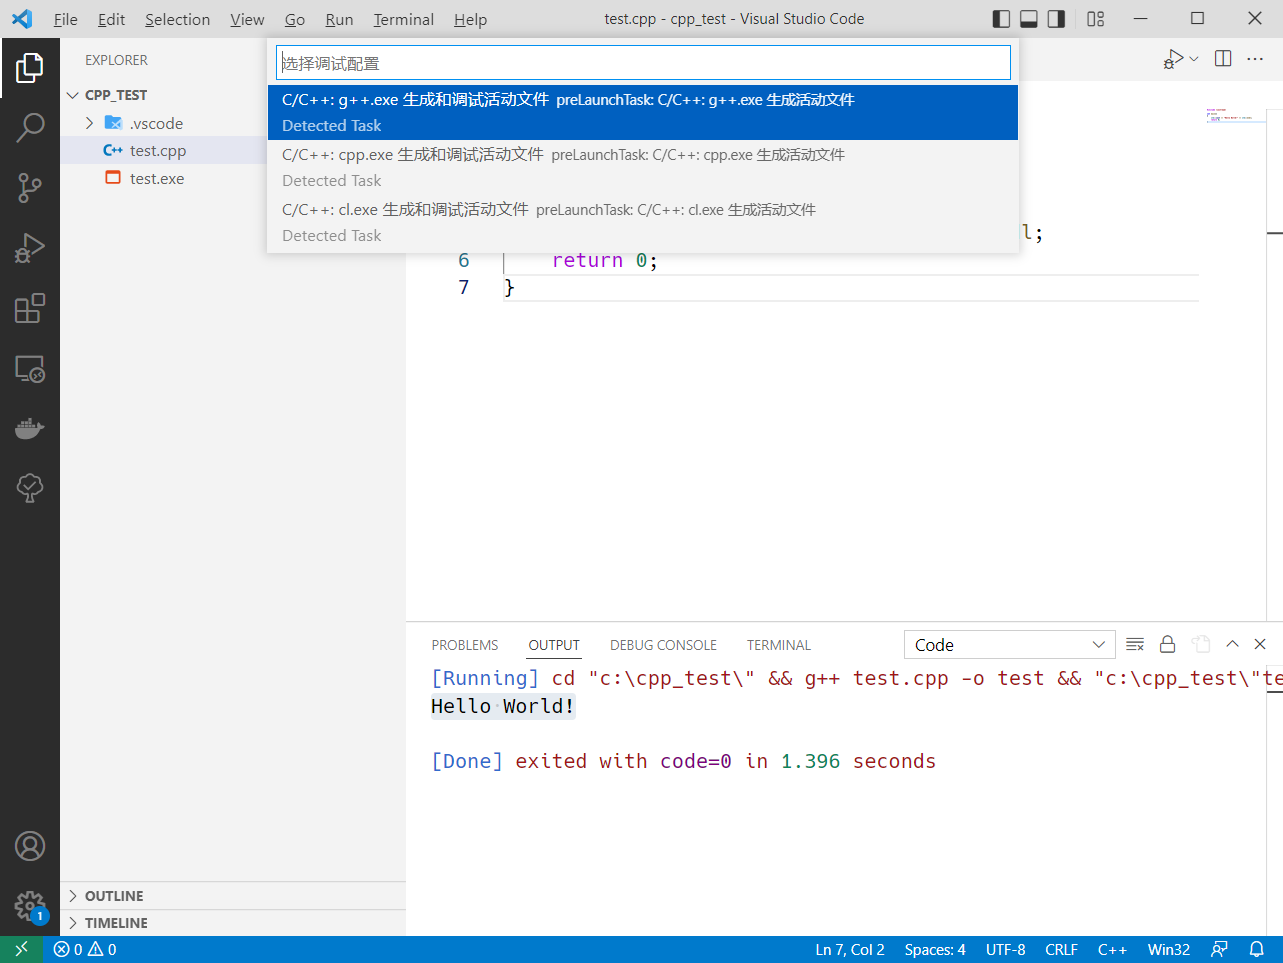Maximize the panel size with up chevron
This screenshot has height=963, width=1283.
tap(1232, 644)
